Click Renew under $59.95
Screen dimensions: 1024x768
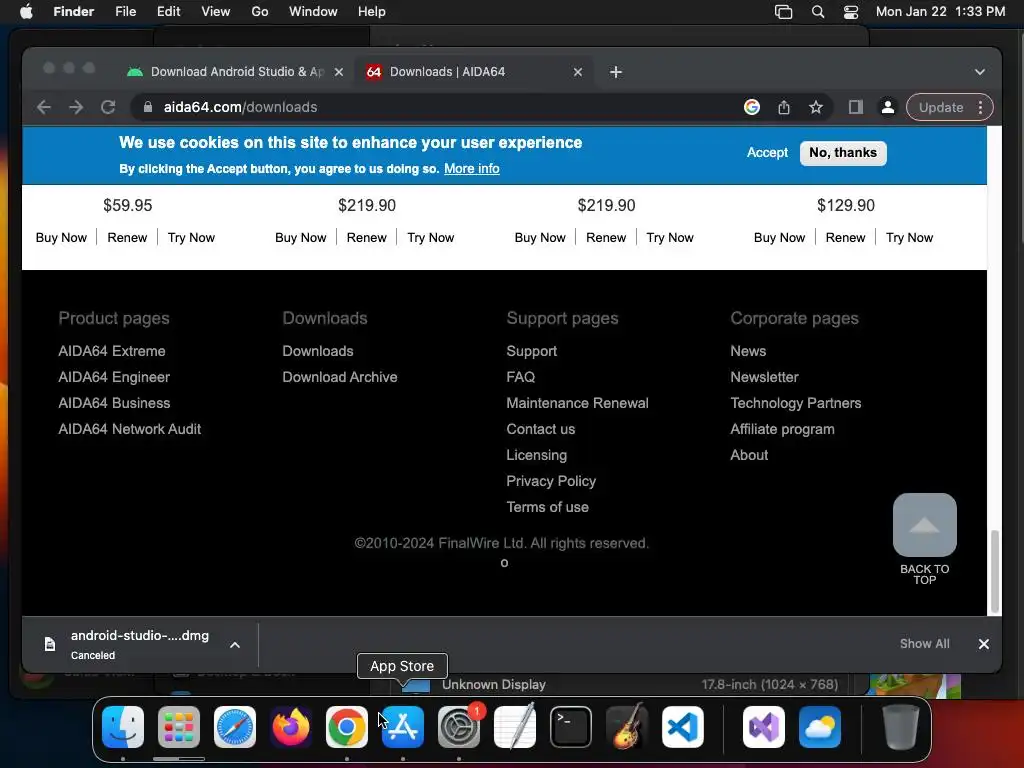click(127, 238)
